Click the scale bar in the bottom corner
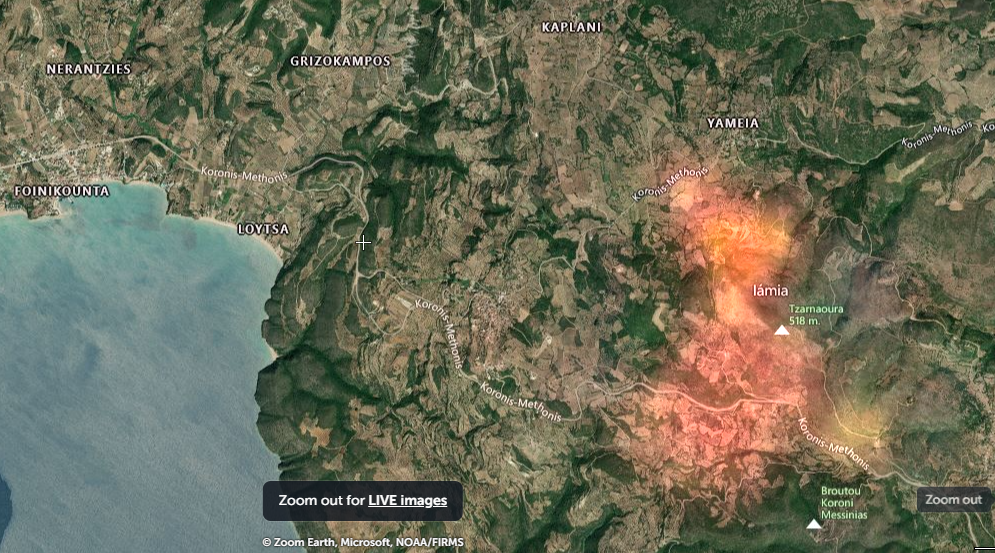The height and width of the screenshot is (553, 995). [x=984, y=549]
